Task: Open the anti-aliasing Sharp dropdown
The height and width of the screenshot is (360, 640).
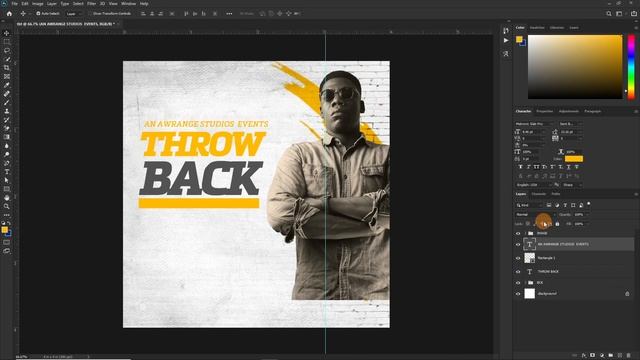Action: click(x=572, y=185)
